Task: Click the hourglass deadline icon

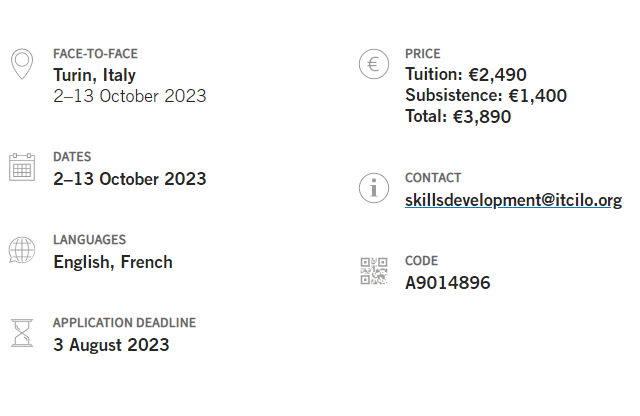Action: [21, 333]
